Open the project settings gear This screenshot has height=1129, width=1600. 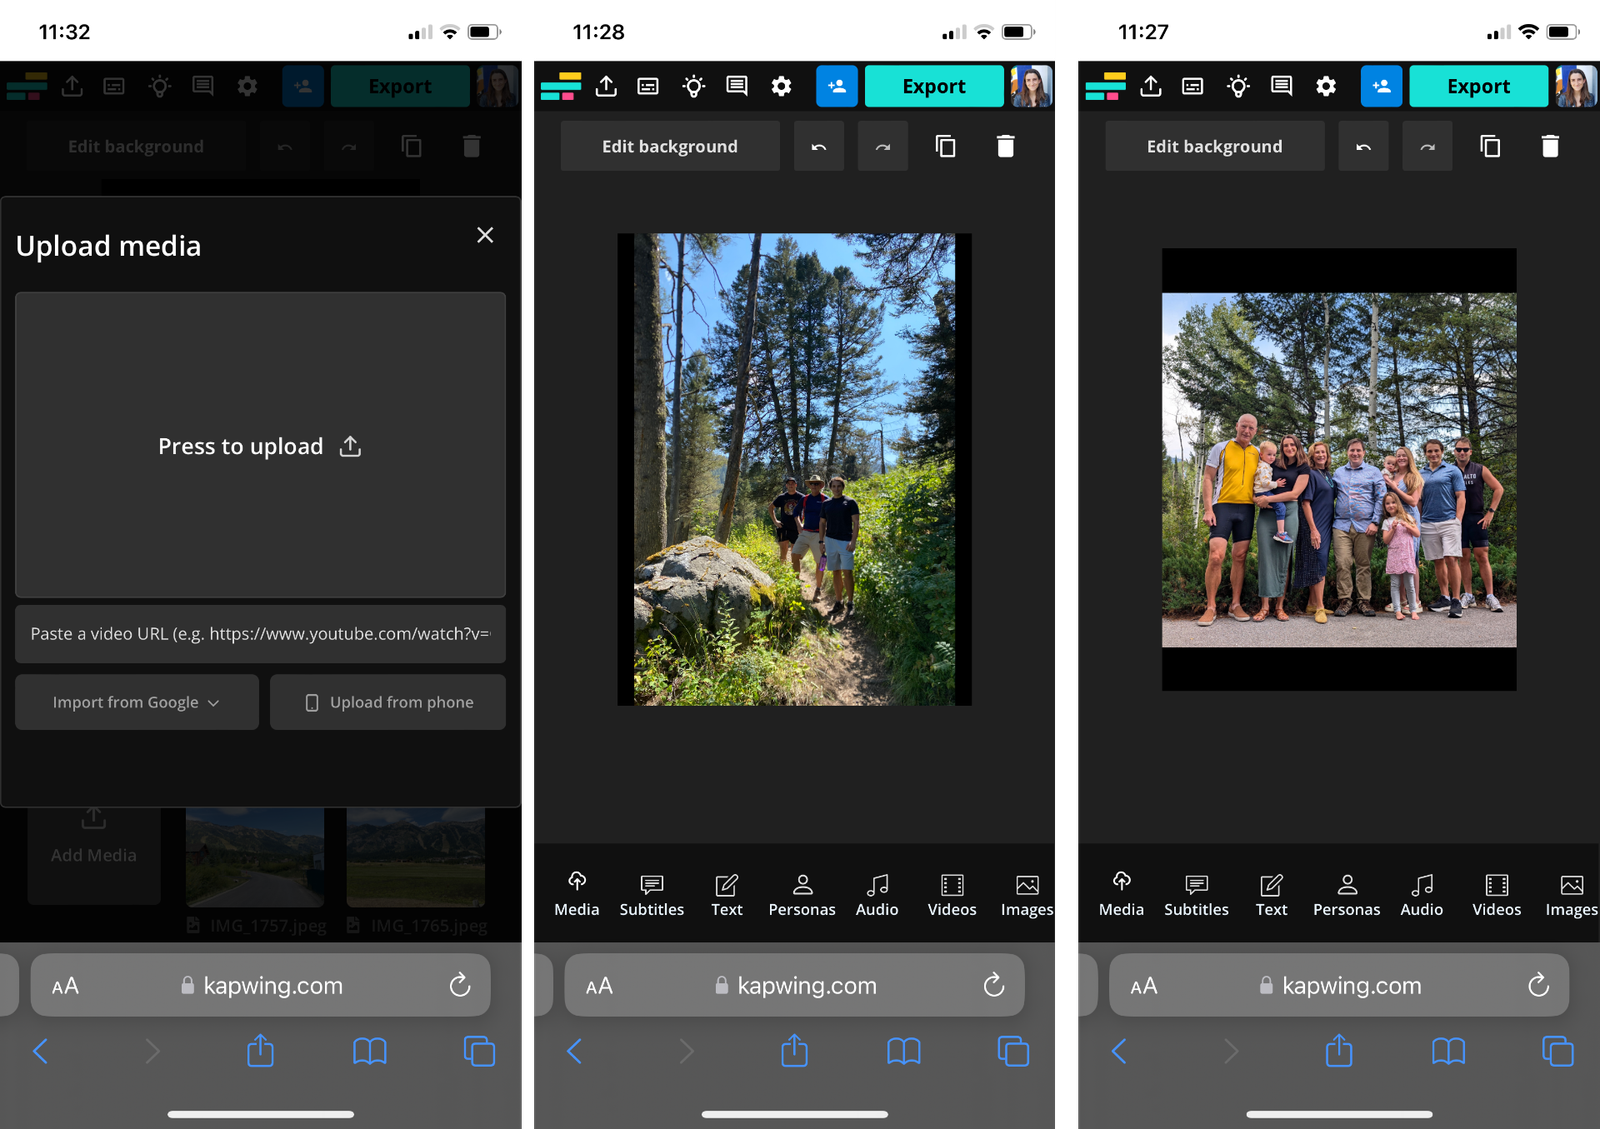[780, 86]
